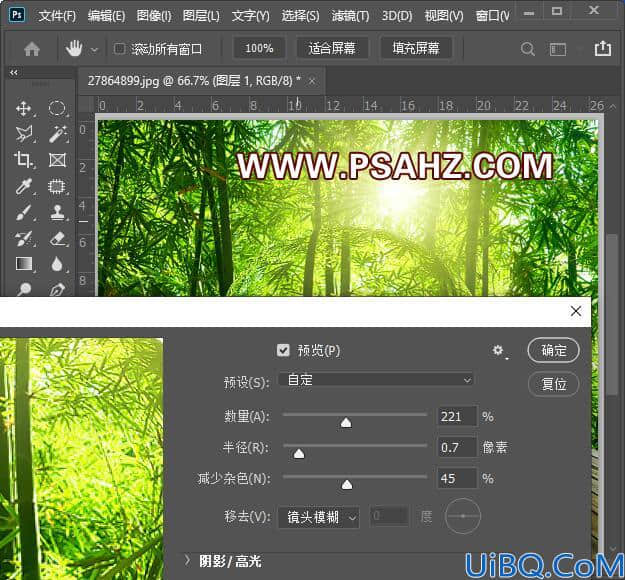The height and width of the screenshot is (580, 625).
Task: Select the Move tool
Action: (x=24, y=108)
